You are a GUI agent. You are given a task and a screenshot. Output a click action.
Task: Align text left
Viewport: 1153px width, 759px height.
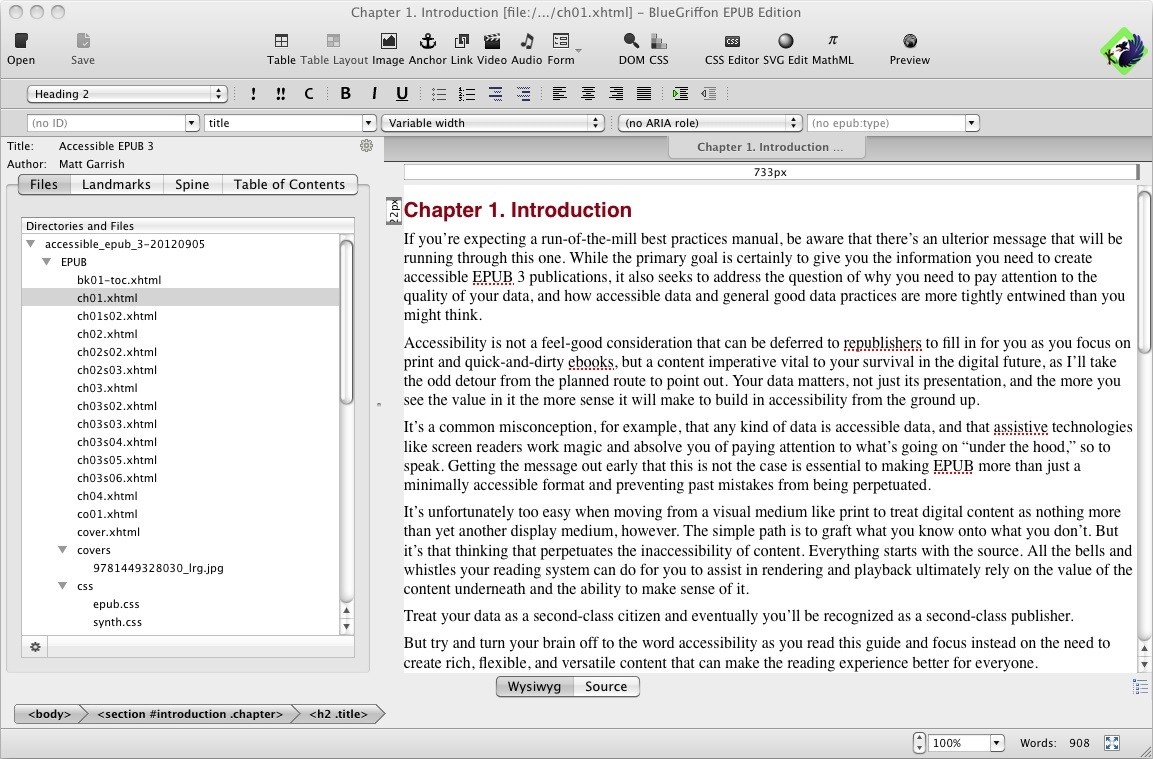point(560,93)
